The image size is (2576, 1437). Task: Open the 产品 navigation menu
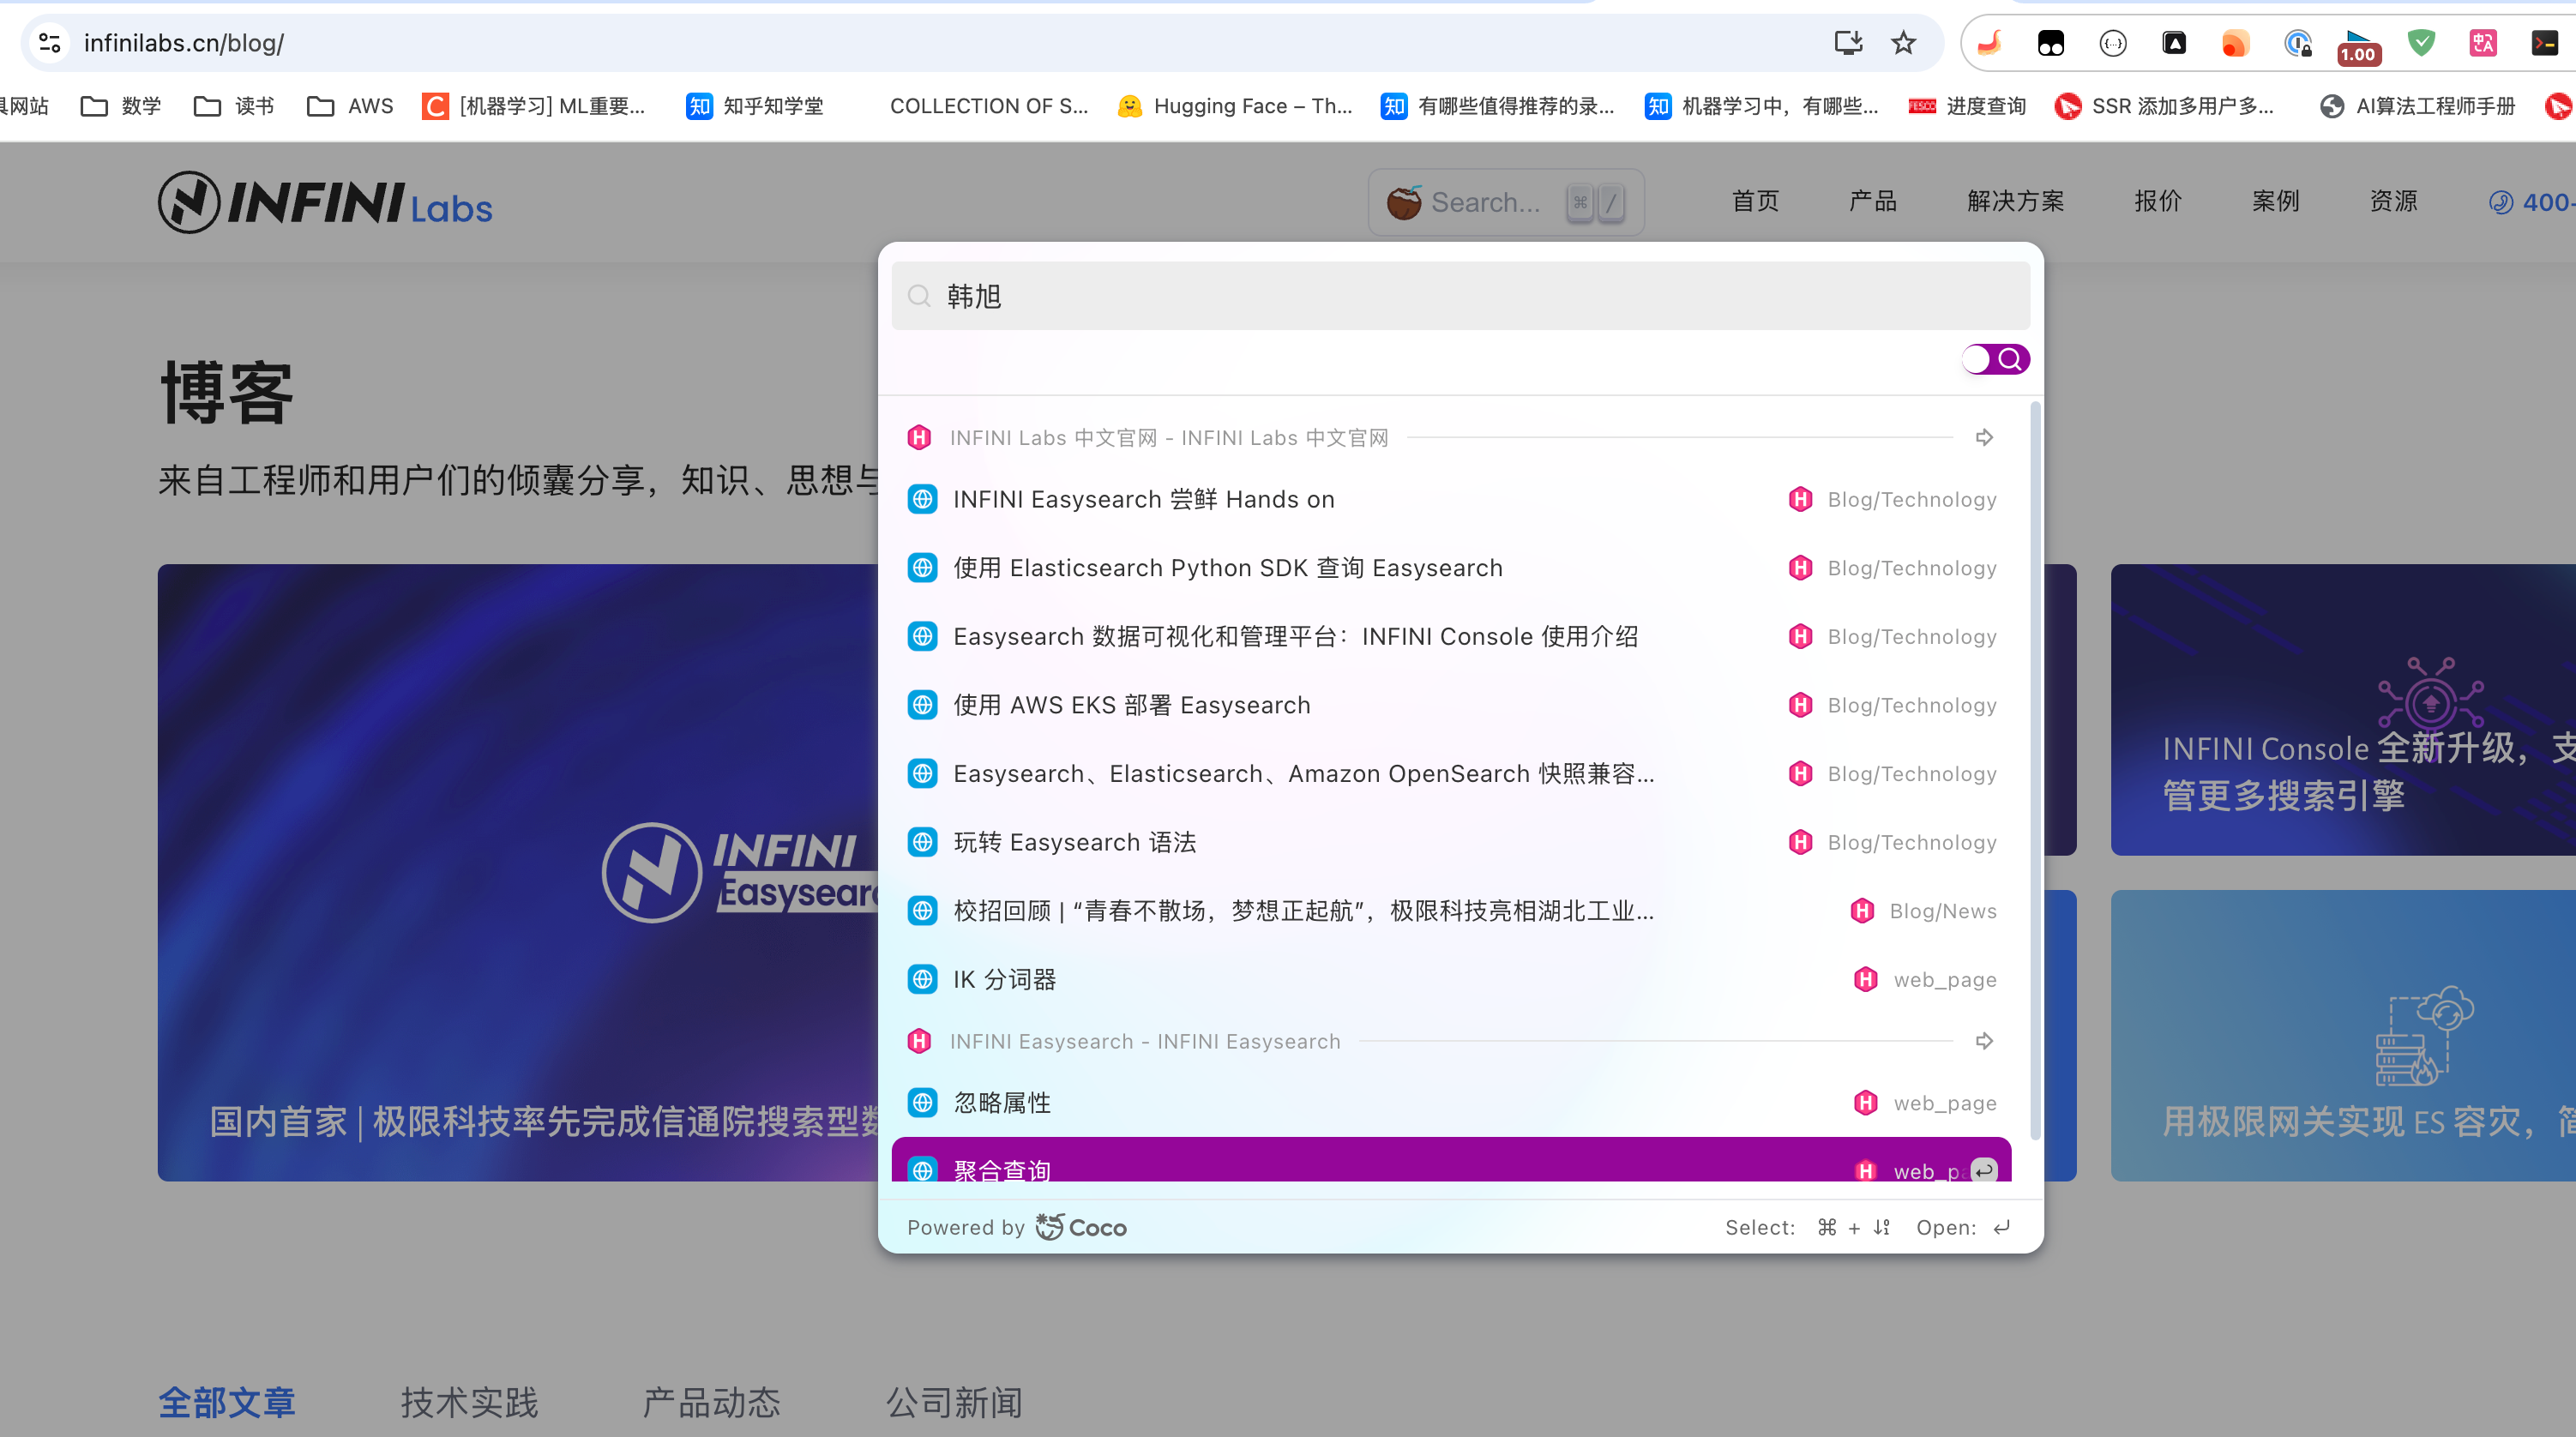tap(1872, 201)
